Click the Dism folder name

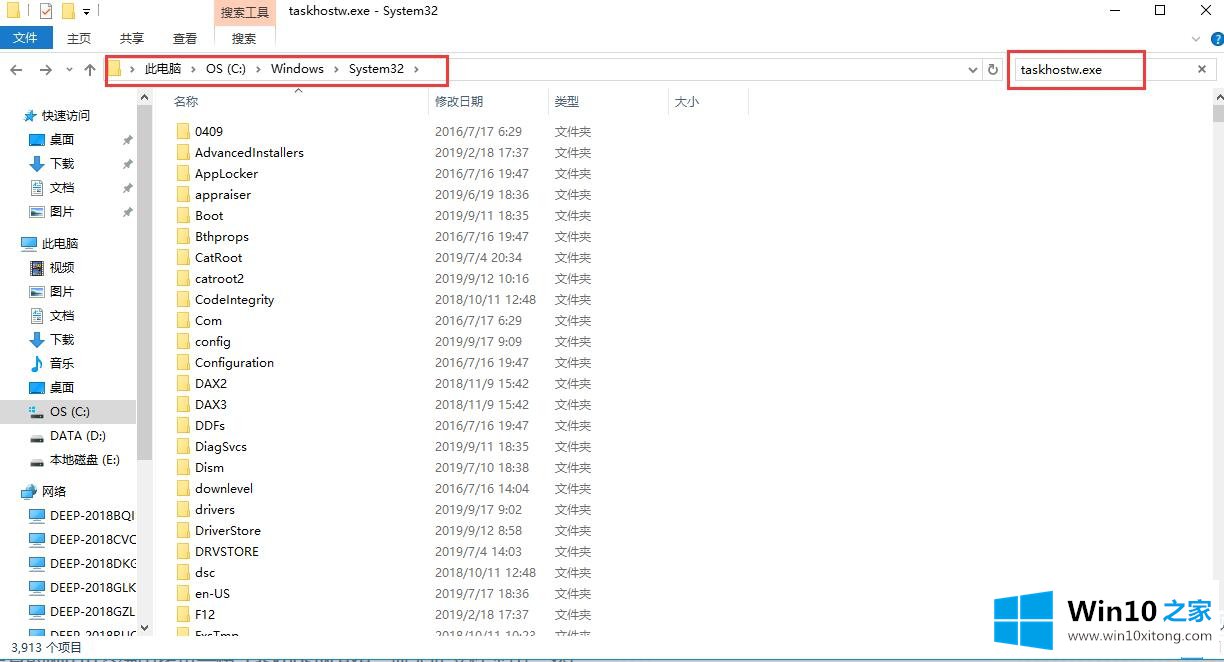click(209, 468)
